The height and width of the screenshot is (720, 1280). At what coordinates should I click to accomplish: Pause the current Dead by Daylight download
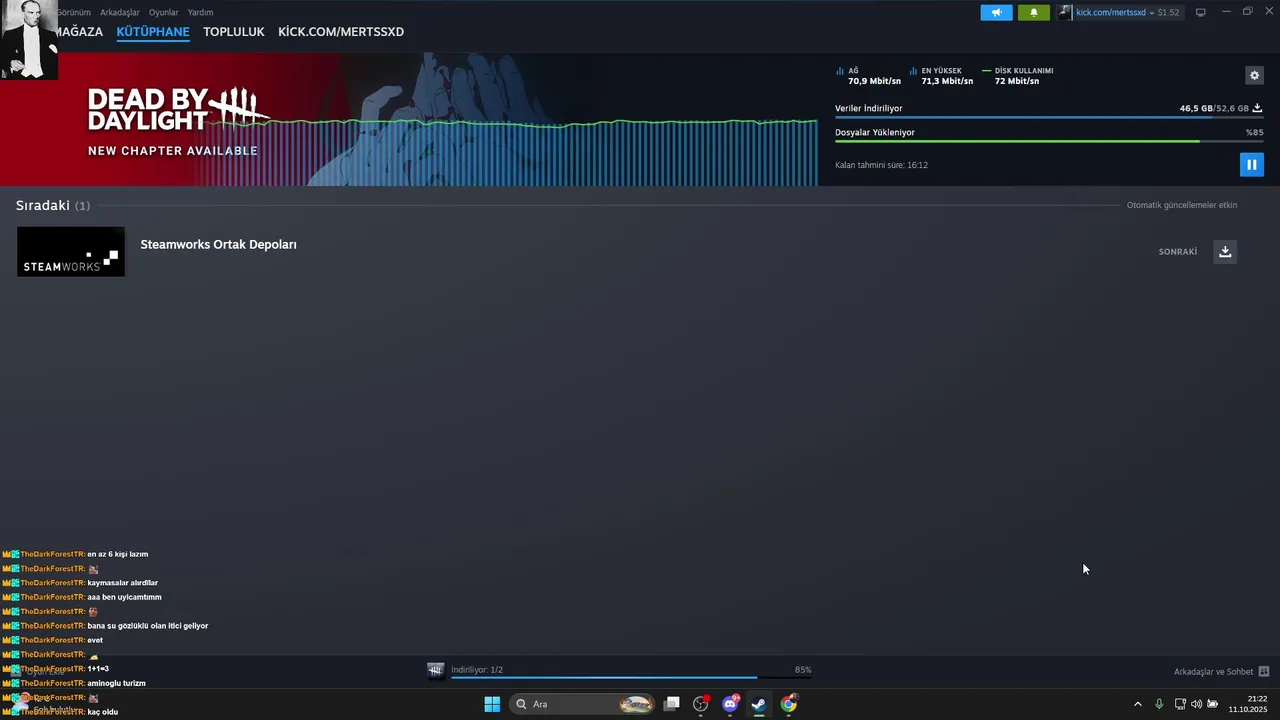1251,164
